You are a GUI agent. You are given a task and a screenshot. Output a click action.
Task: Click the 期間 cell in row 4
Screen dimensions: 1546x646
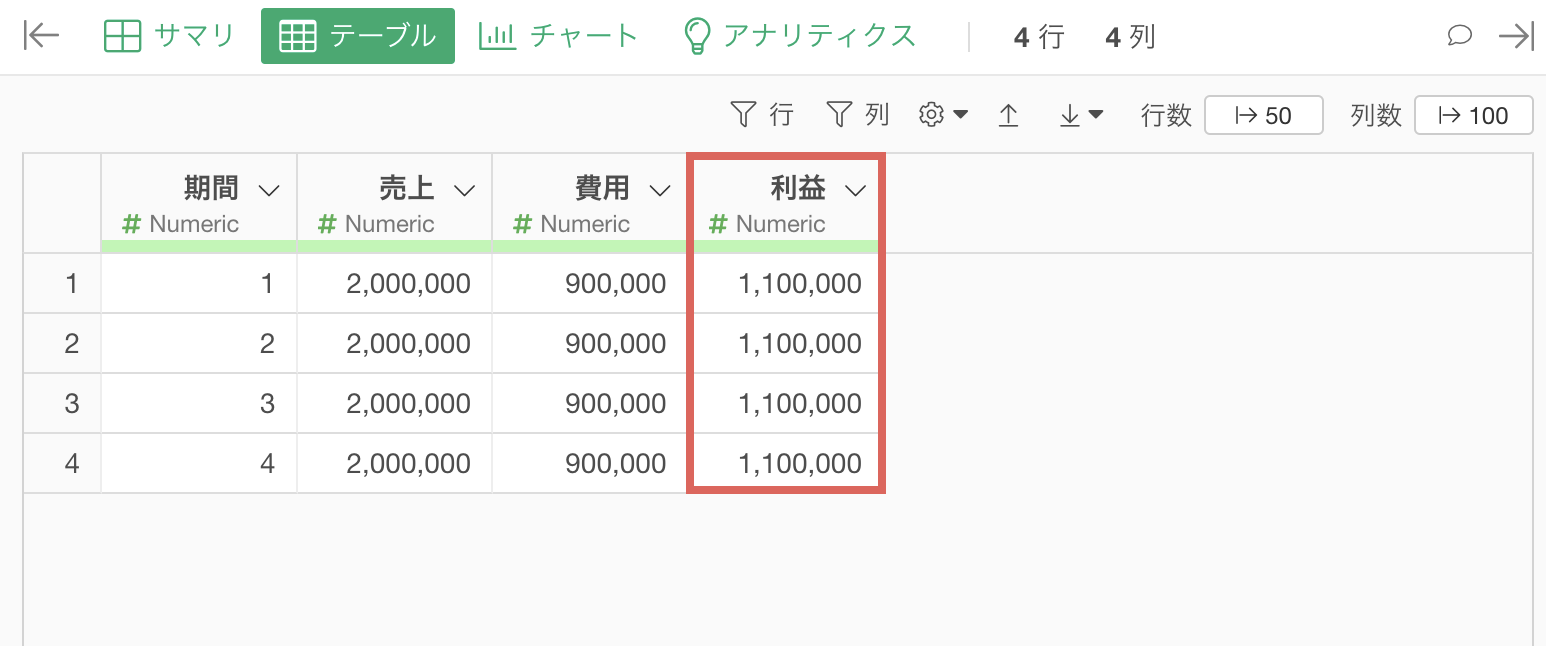coord(199,463)
